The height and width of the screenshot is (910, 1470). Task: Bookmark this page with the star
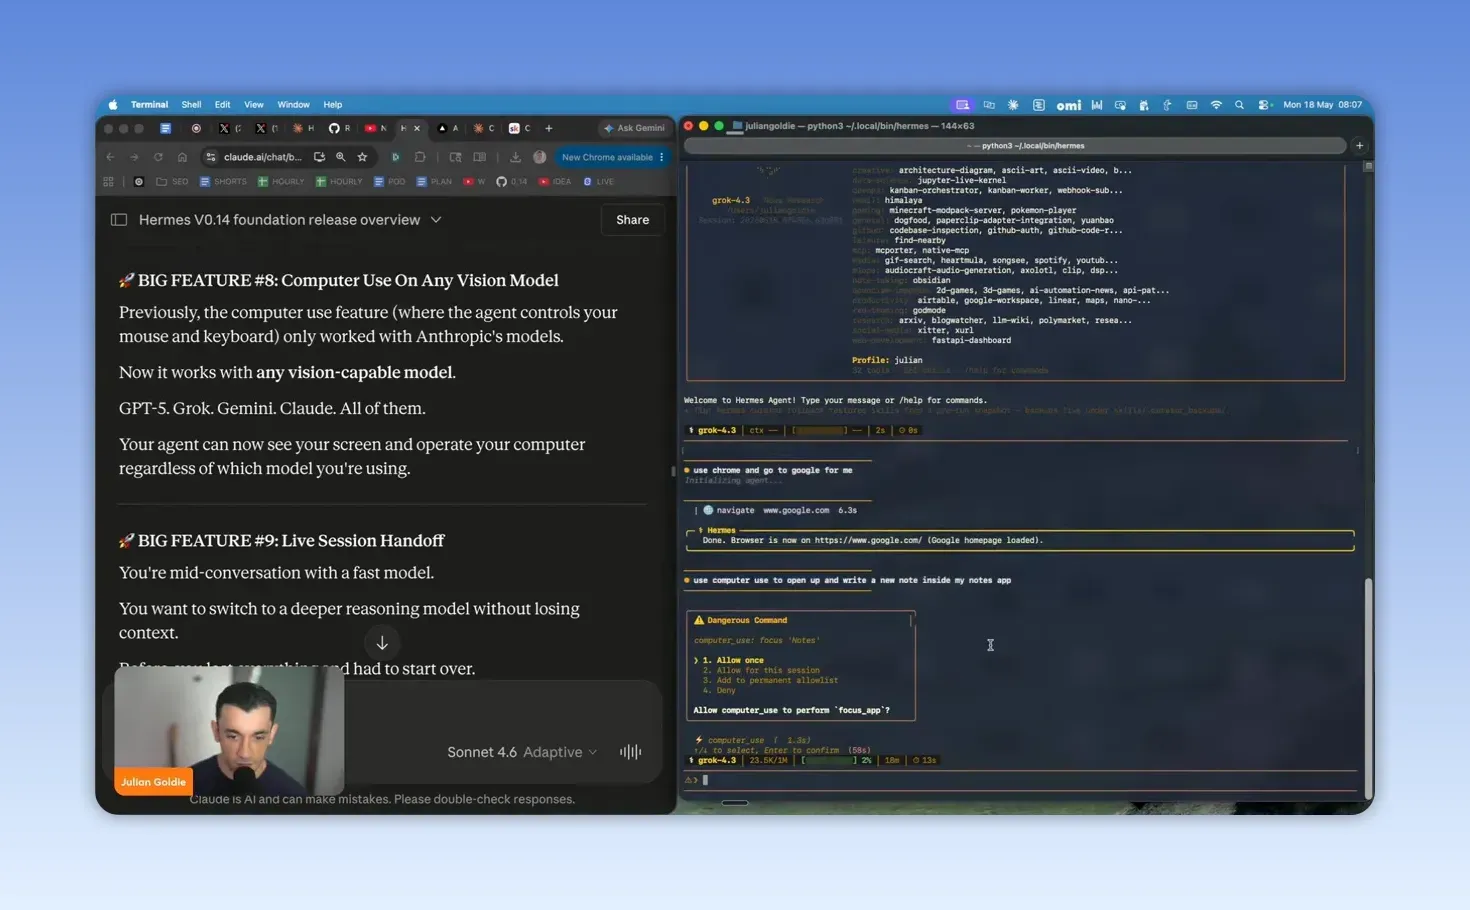pos(362,157)
